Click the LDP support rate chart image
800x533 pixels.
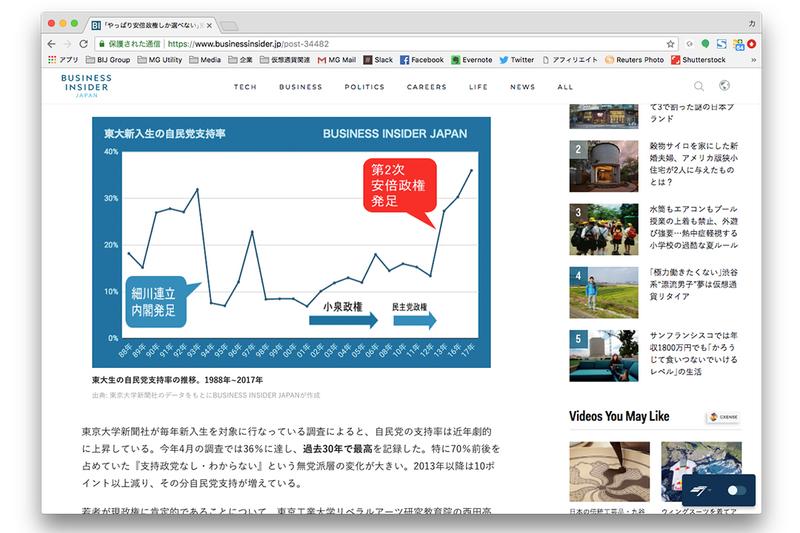[291, 242]
